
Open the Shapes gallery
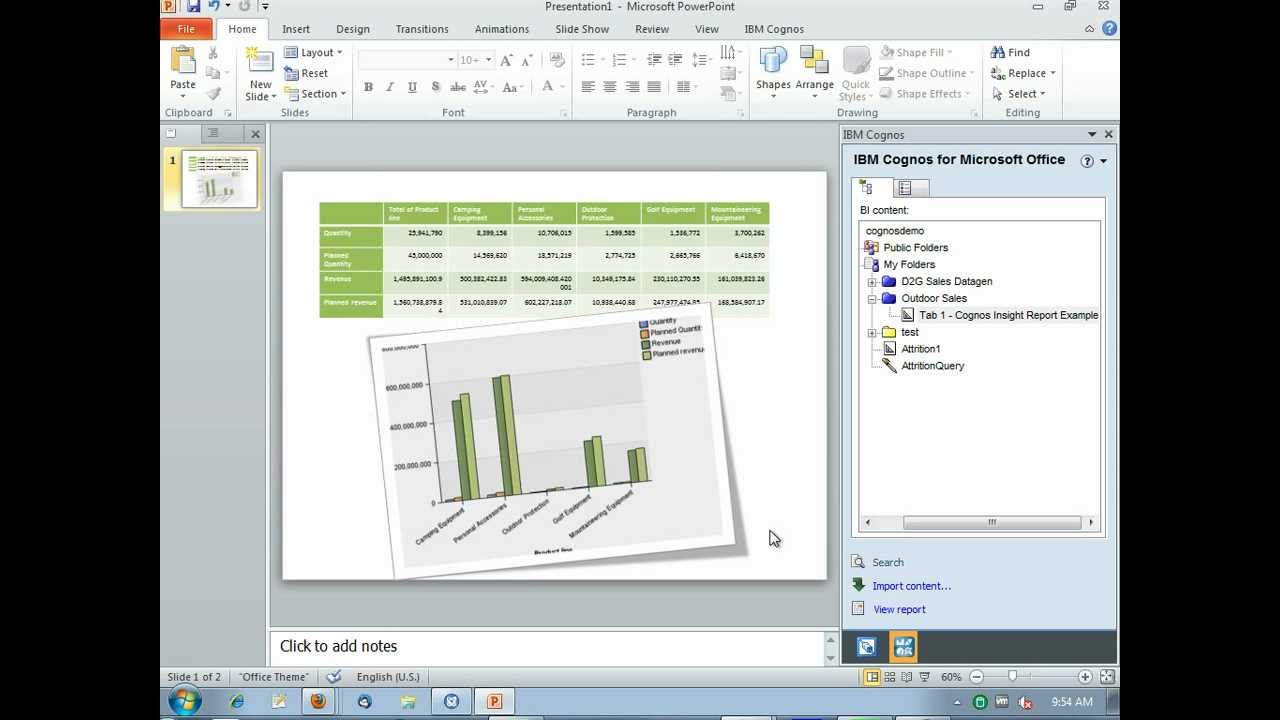(773, 72)
